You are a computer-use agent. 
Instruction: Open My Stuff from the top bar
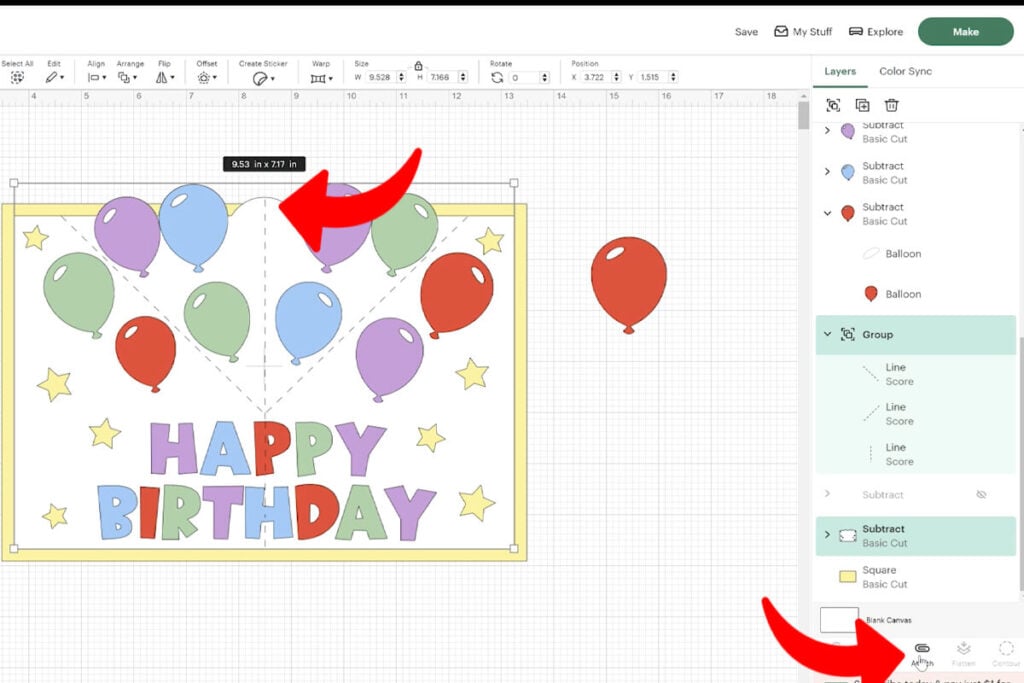click(803, 31)
